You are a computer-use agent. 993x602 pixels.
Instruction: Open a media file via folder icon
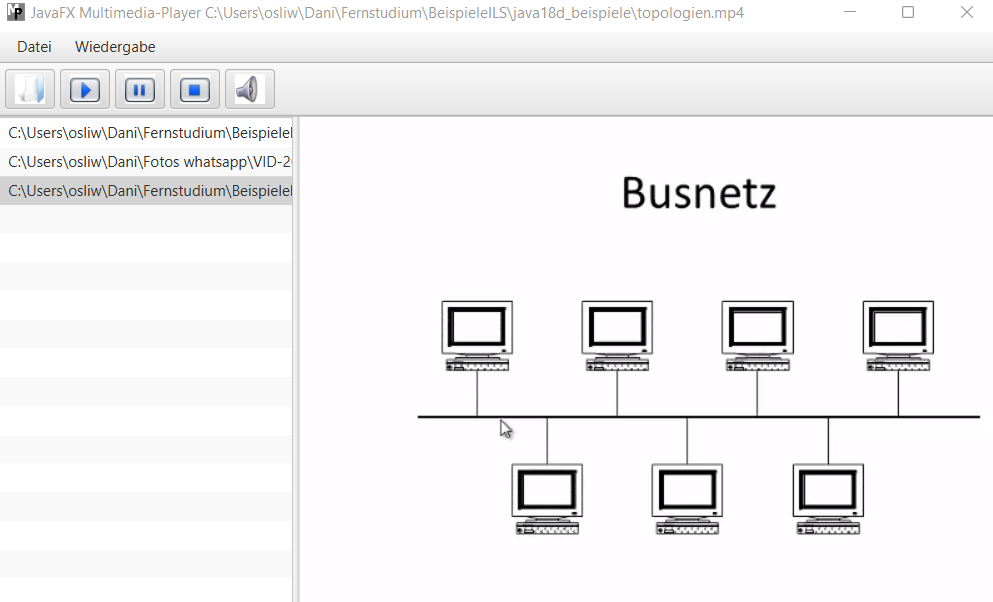point(30,90)
